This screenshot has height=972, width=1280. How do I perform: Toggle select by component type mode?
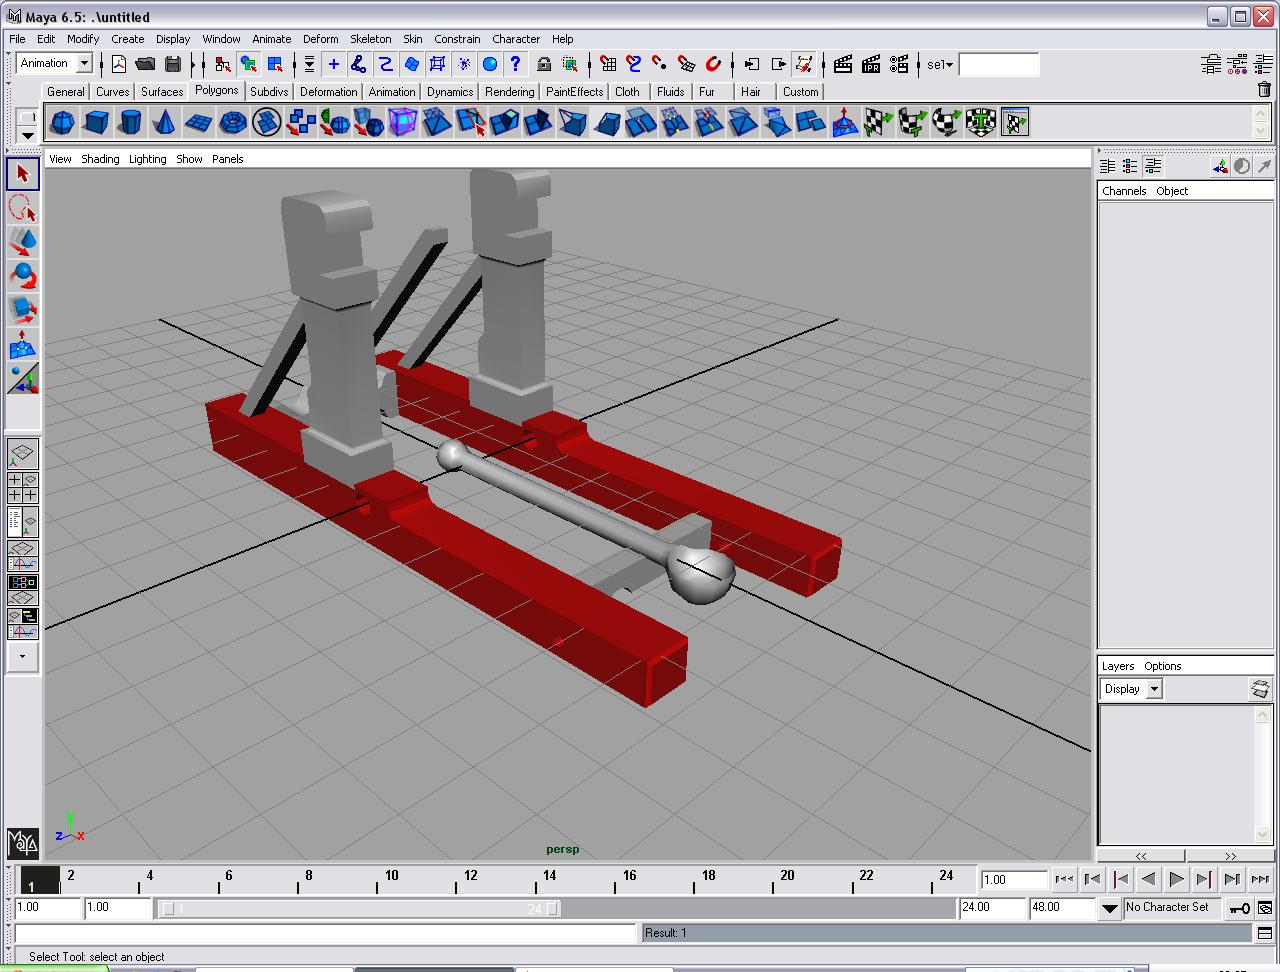[x=275, y=64]
